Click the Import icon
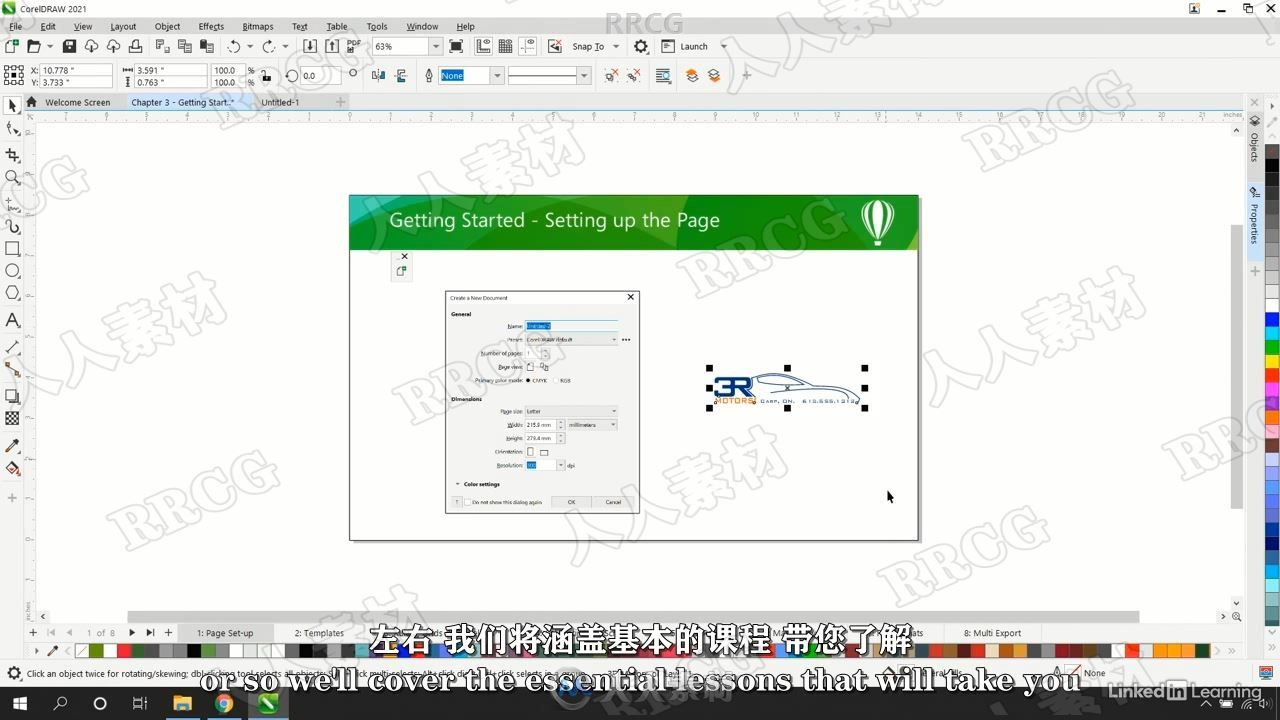1280x720 pixels. click(x=310, y=46)
